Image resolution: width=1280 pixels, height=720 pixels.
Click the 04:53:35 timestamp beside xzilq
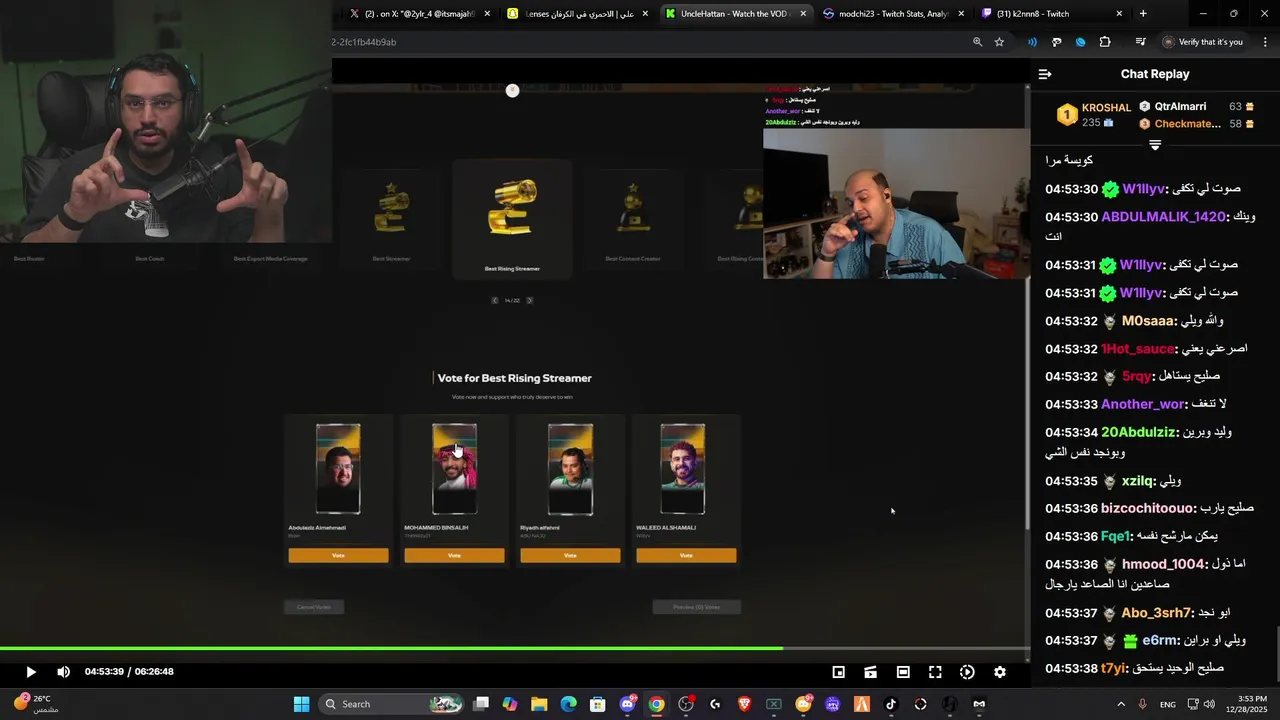click(1071, 481)
